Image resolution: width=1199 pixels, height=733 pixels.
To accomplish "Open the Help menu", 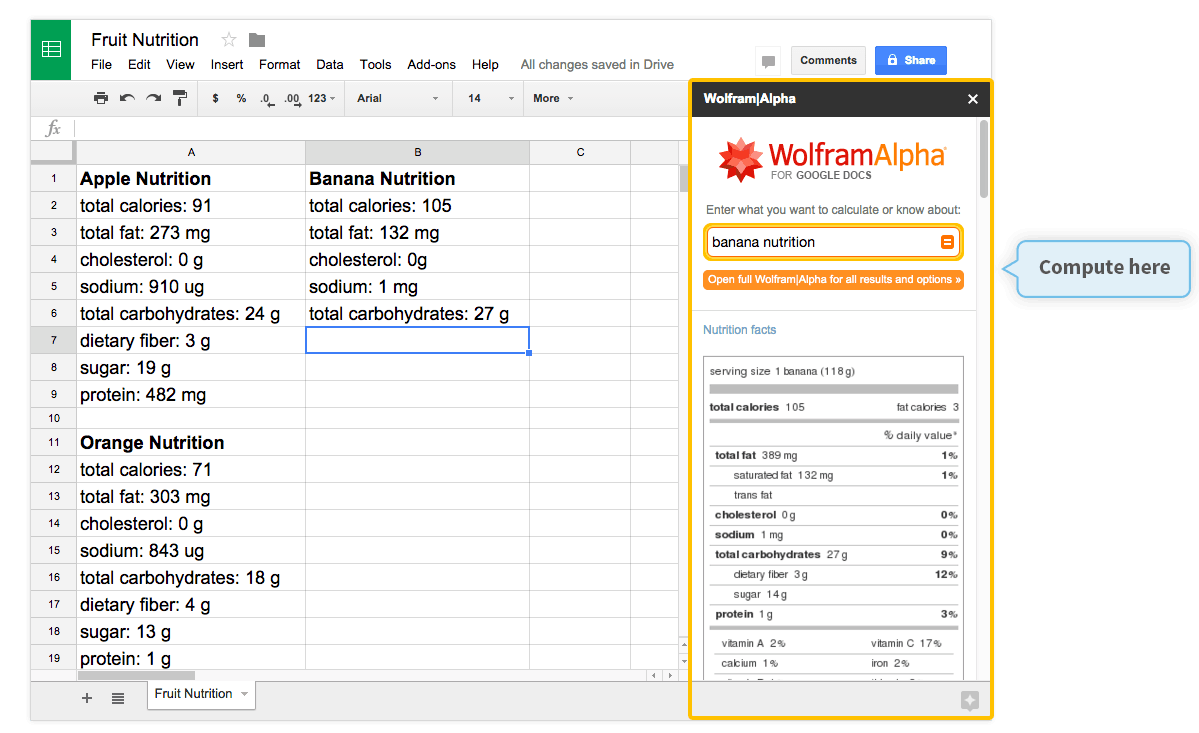I will pyautogui.click(x=485, y=65).
